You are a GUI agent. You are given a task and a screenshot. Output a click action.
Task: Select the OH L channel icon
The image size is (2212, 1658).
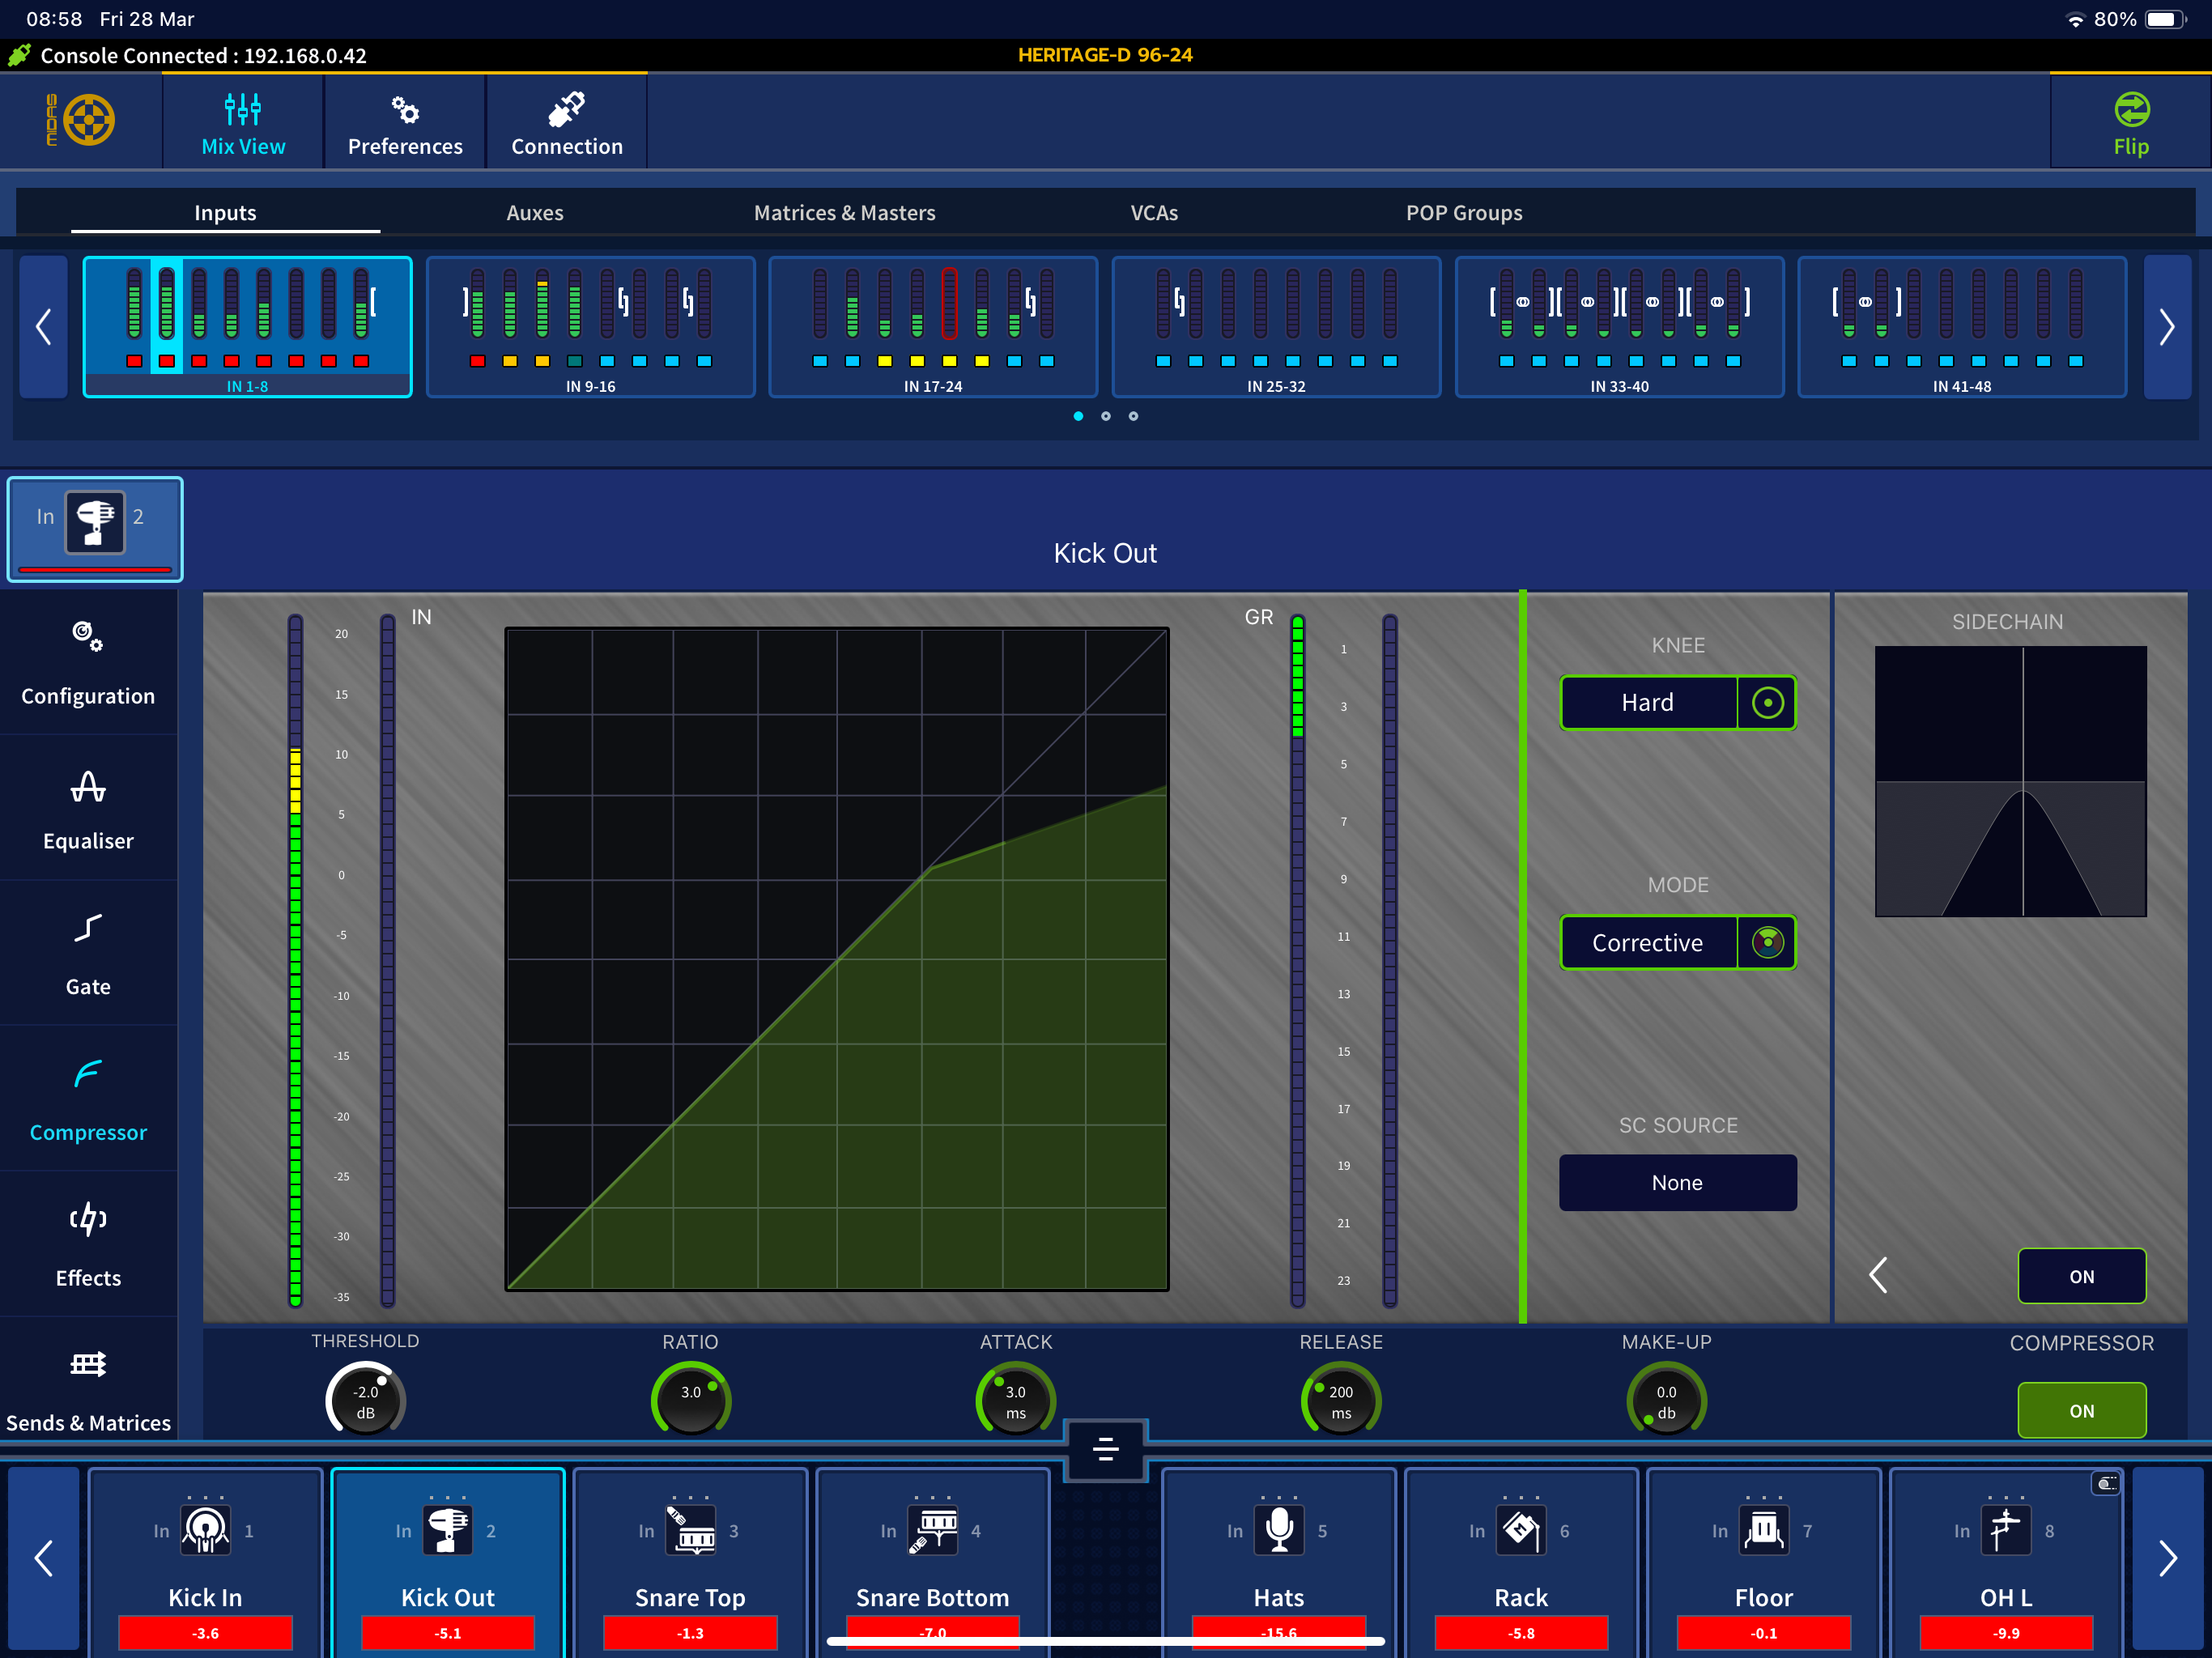2006,1529
